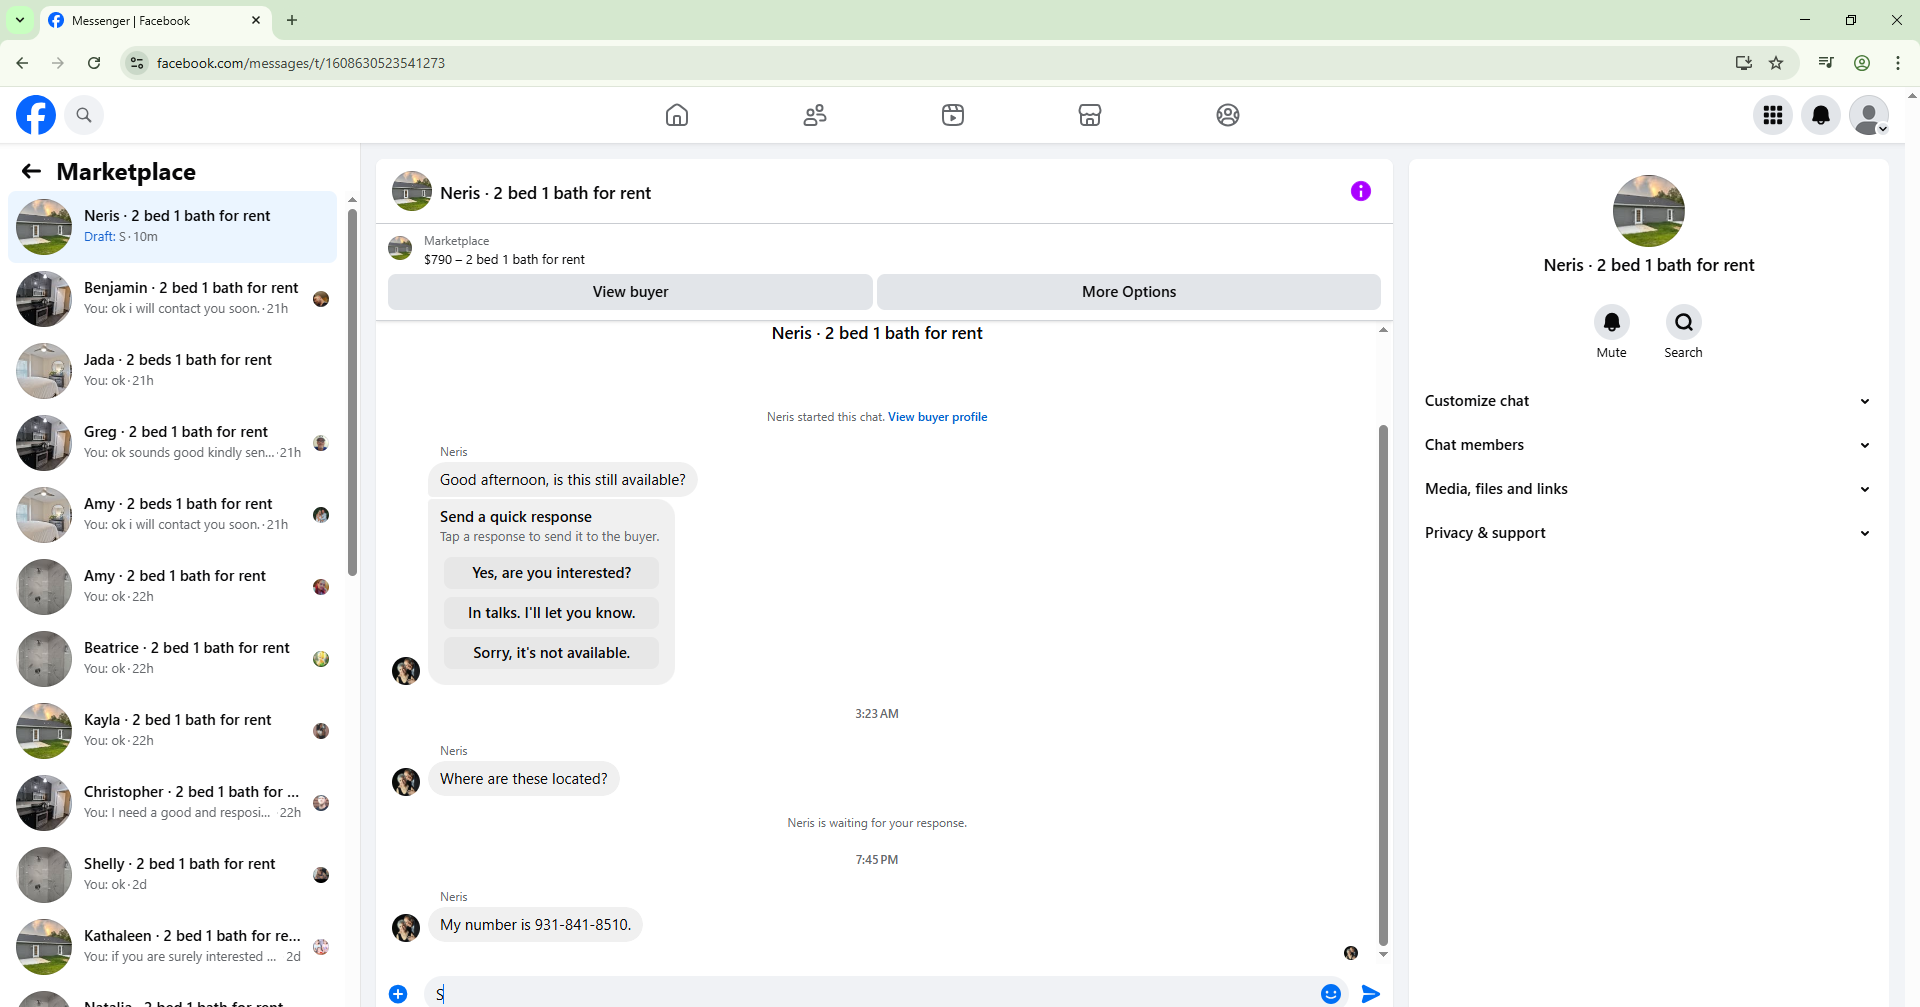
Task: Install app icon in address bar
Action: point(1744,63)
